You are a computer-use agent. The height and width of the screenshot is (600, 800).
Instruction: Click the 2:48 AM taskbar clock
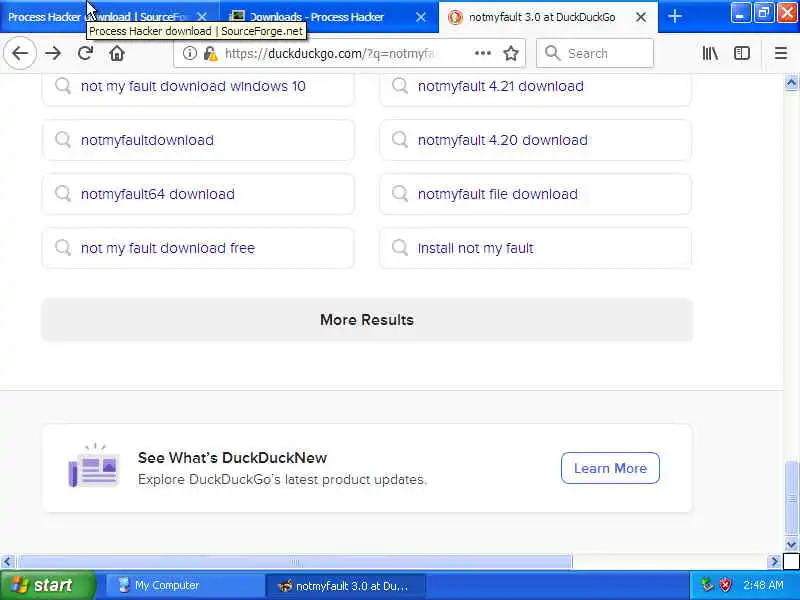[763, 585]
